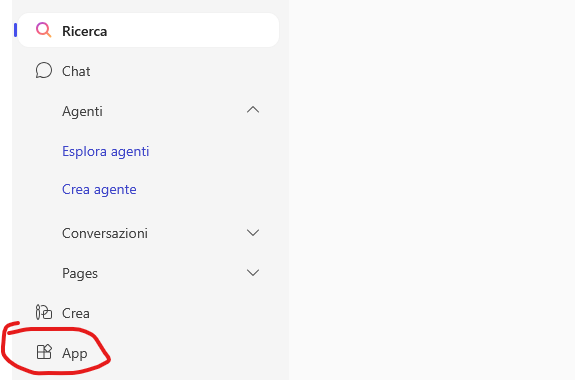Click the magnifying glass Ricerca icon
The width and height of the screenshot is (575, 380).
click(x=43, y=30)
